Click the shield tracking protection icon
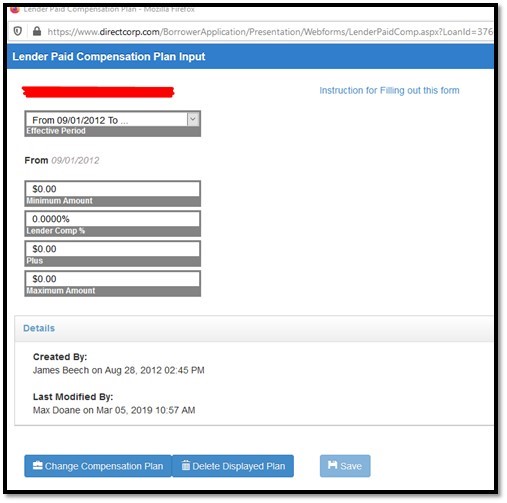This screenshot has width=507, height=503. (18, 31)
